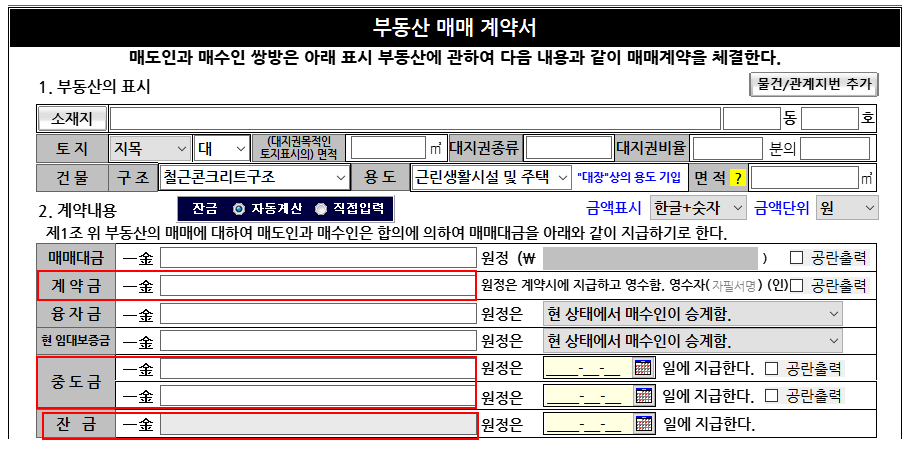
Task: Click the 토지 row label cell
Action: tap(72, 149)
